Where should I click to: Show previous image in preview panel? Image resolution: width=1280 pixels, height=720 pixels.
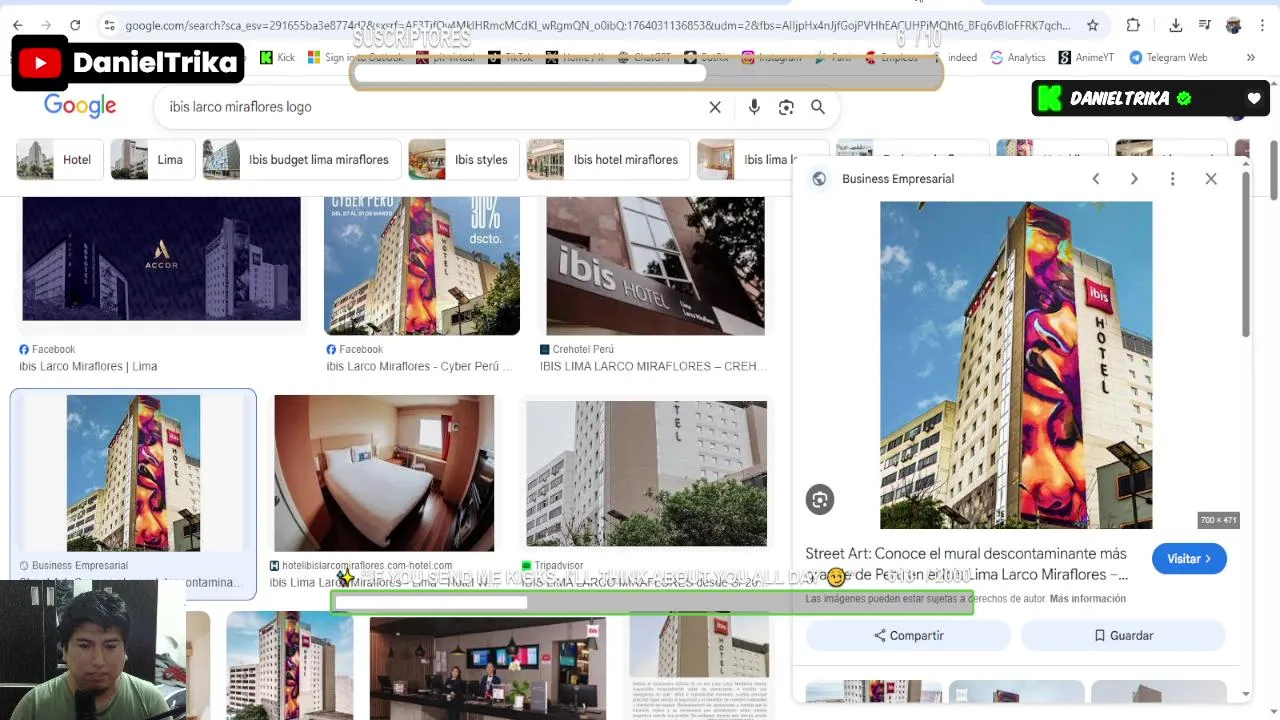[x=1096, y=179]
